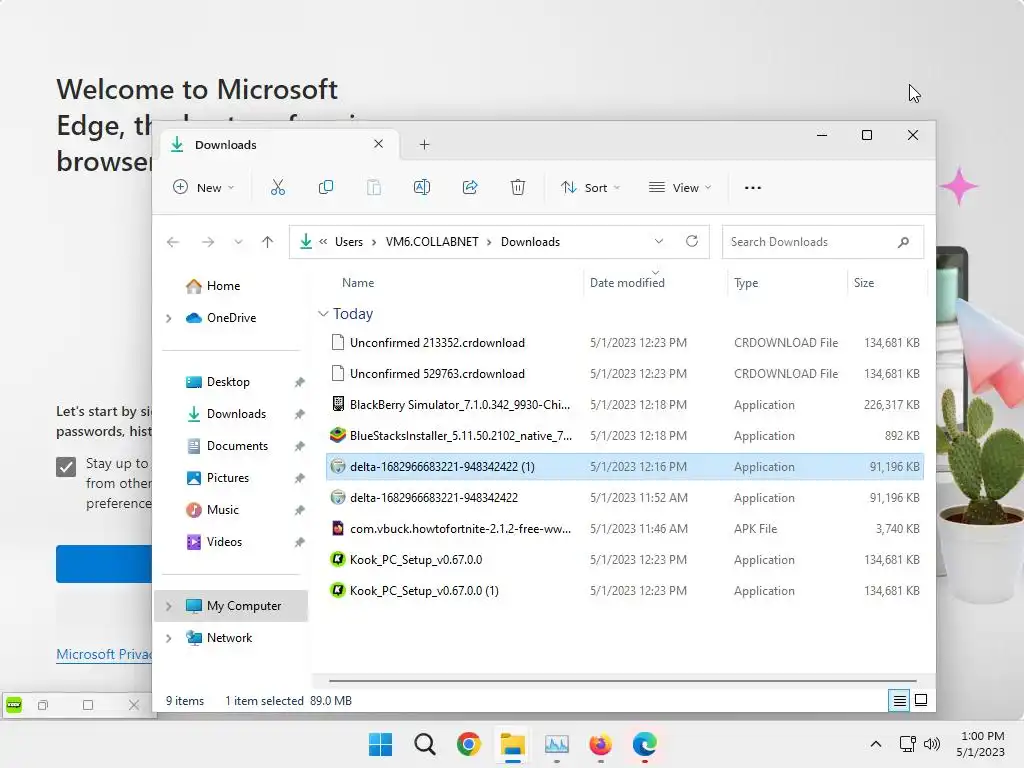The width and height of the screenshot is (1024, 768).
Task: Go up one folder with up arrow
Action: [x=267, y=242]
